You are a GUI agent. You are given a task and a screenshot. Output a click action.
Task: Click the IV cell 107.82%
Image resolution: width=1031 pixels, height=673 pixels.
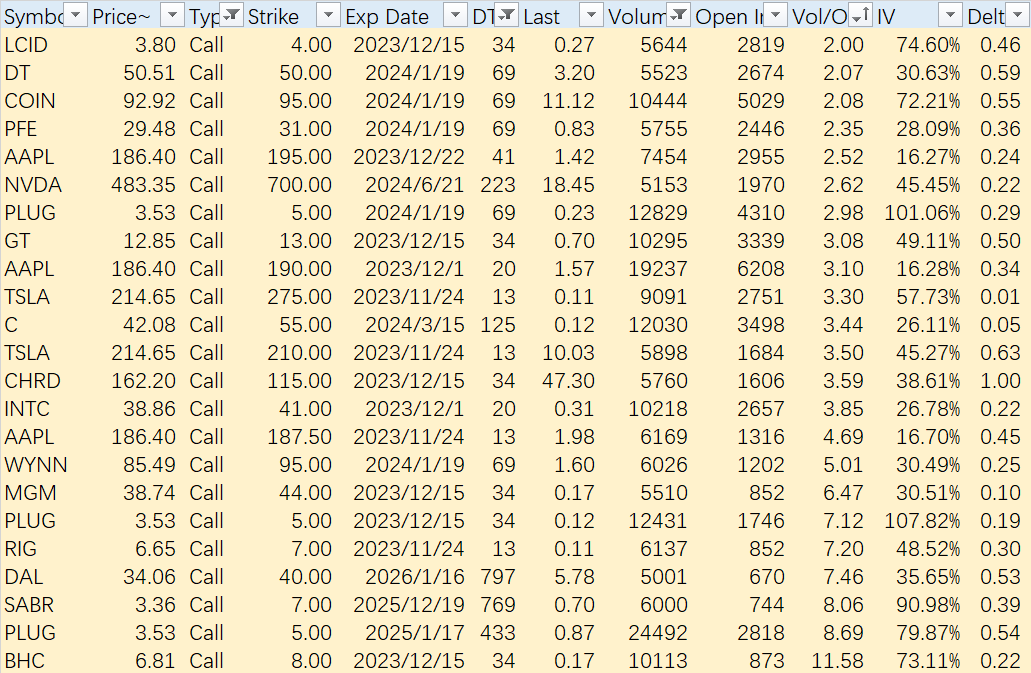coord(922,521)
